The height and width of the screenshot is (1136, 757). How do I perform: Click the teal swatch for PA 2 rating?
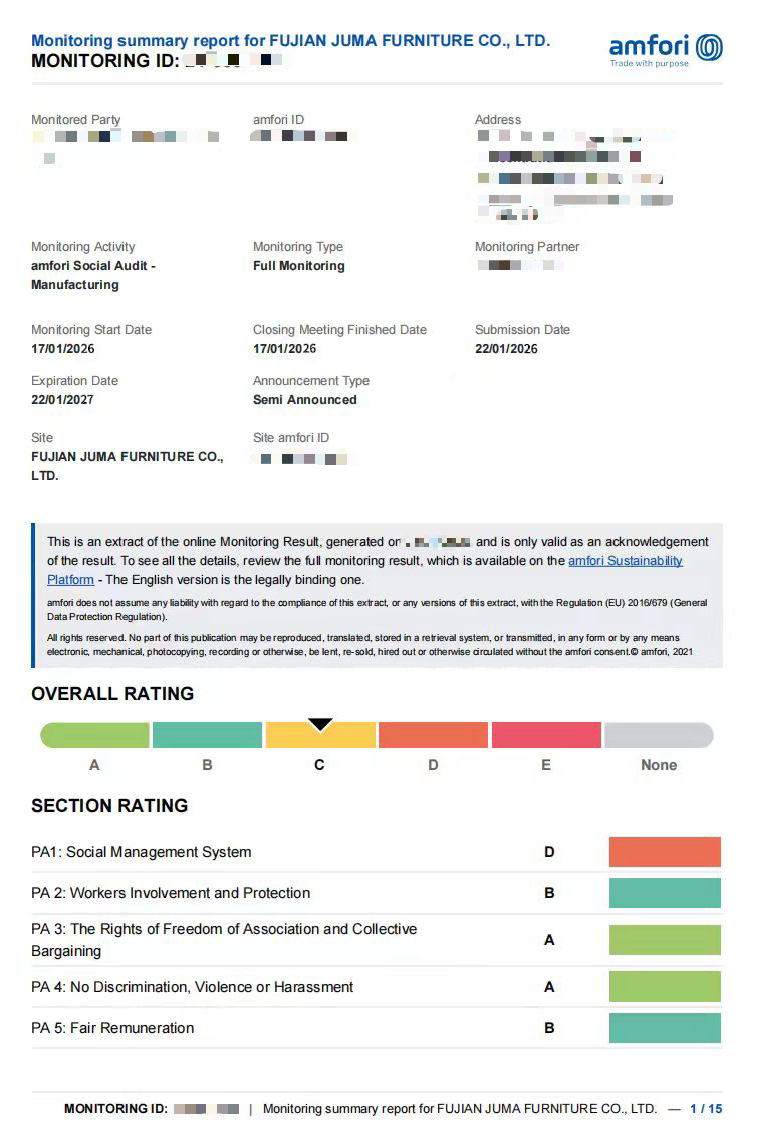pos(665,893)
